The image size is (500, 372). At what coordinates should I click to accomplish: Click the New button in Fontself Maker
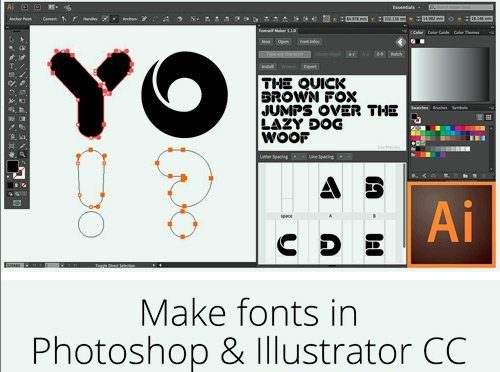[266, 42]
